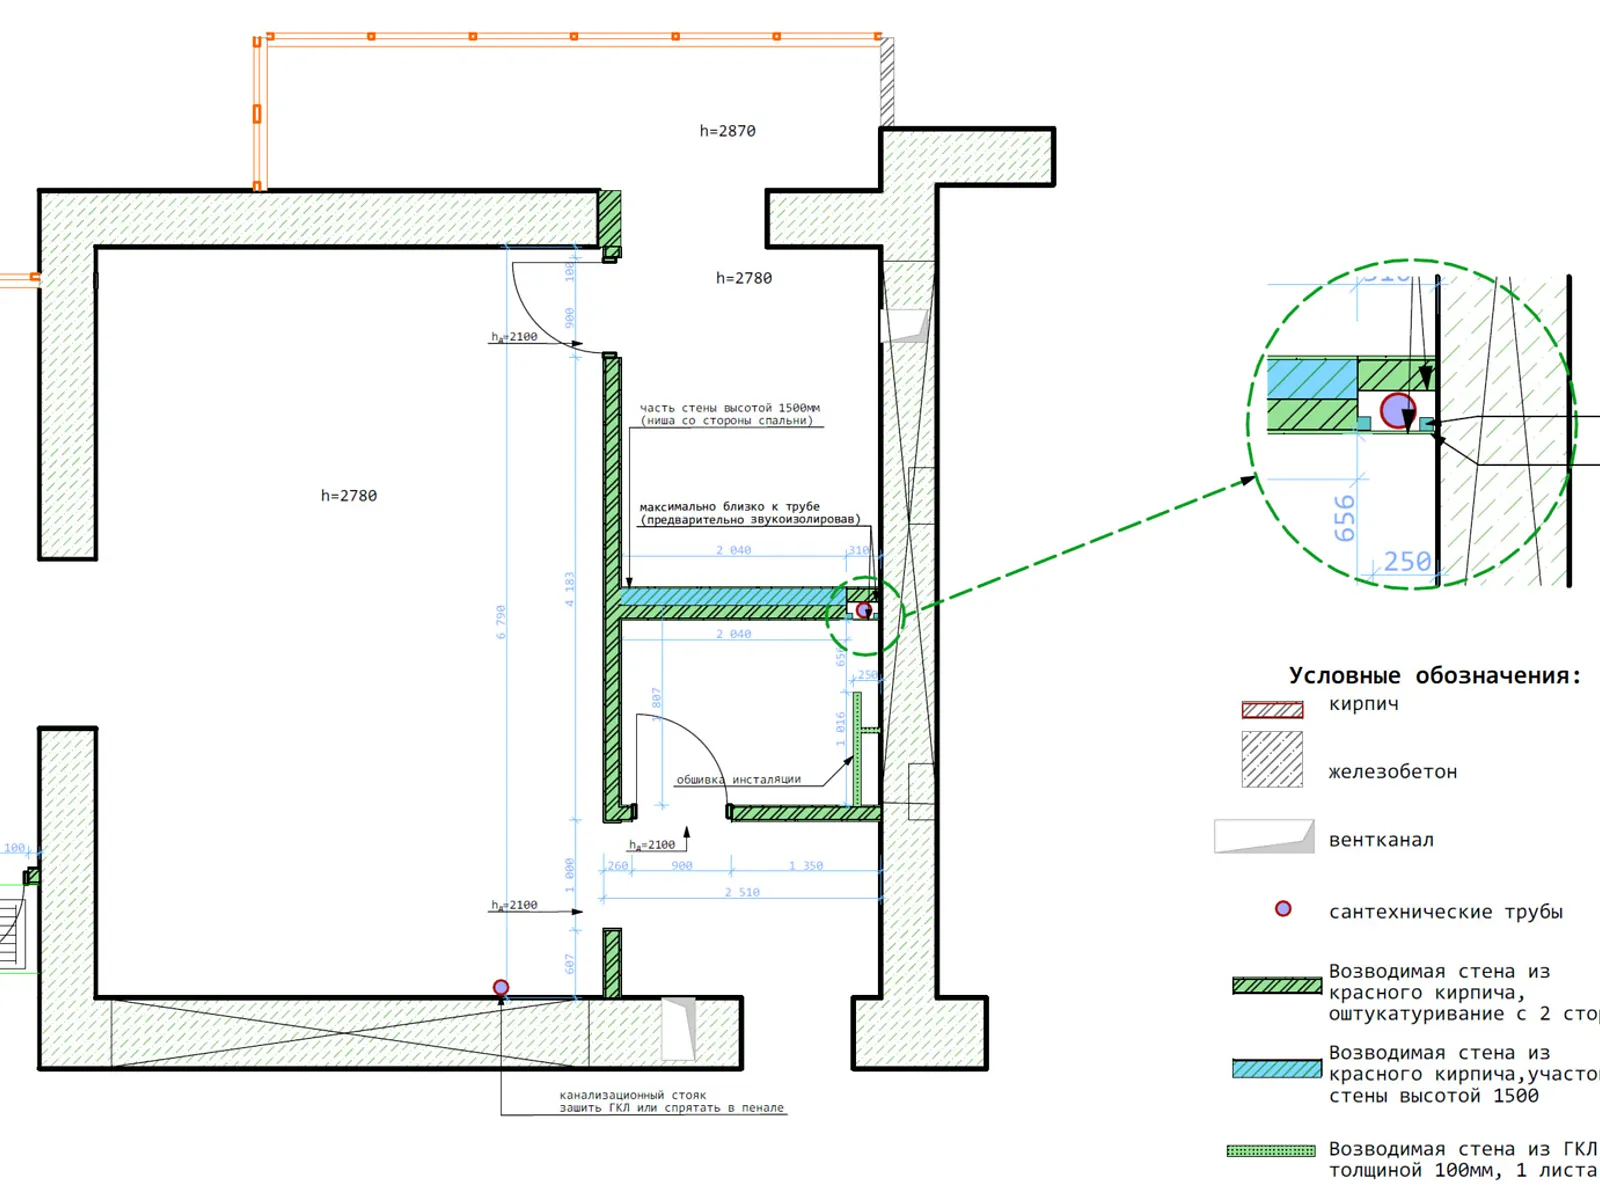
Task: Click the vent channel shape in the bottom wall
Action: click(x=679, y=1027)
